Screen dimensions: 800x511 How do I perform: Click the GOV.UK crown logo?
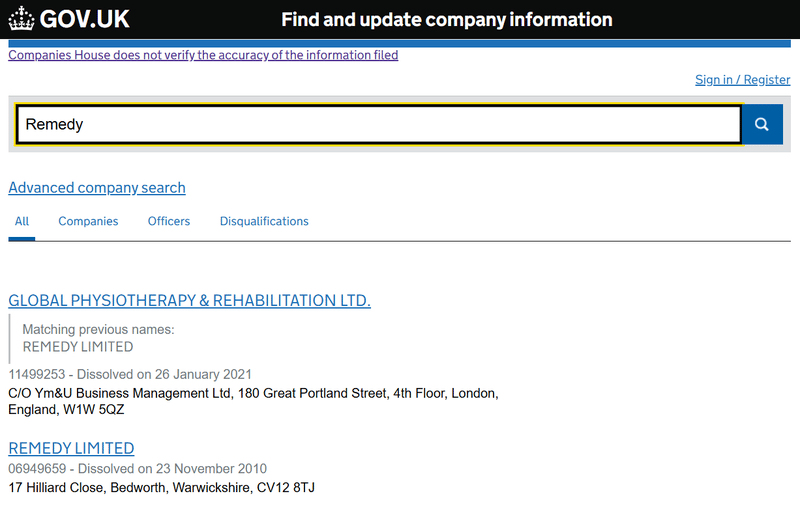pyautogui.click(x=21, y=19)
